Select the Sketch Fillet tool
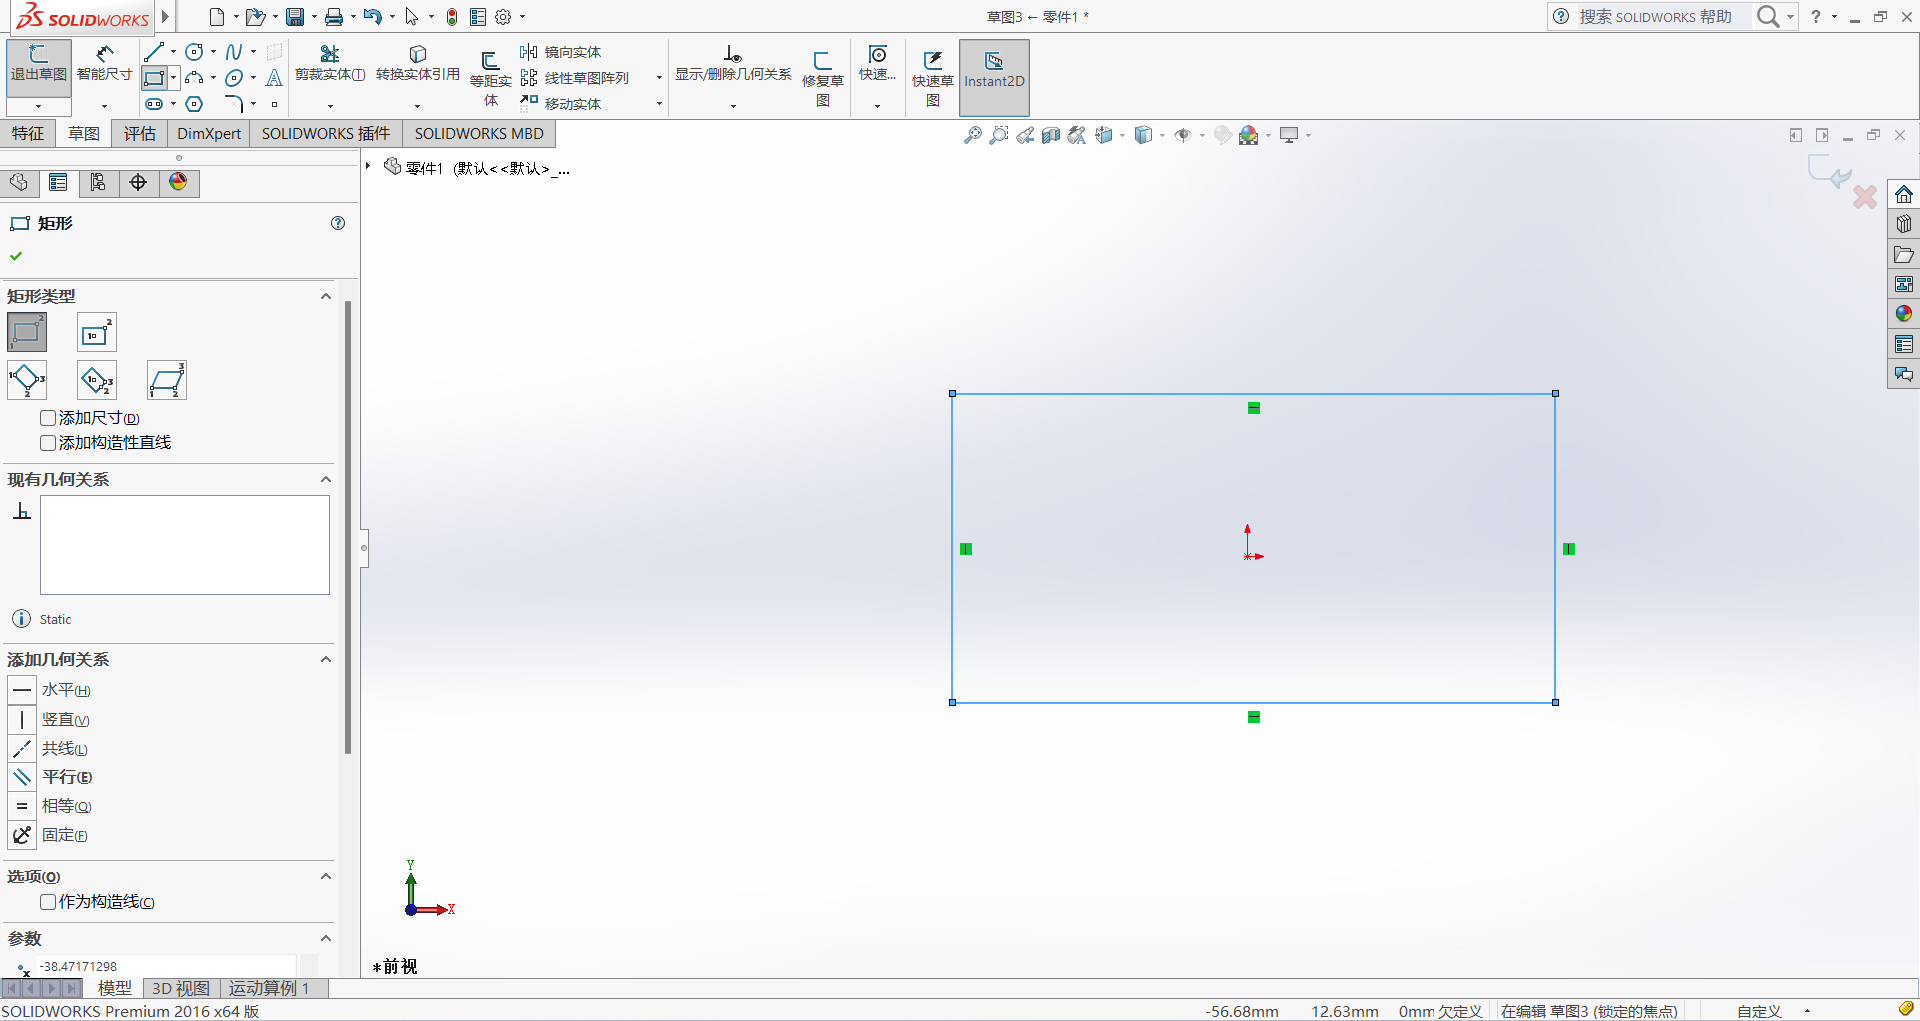Image resolution: width=1920 pixels, height=1021 pixels. click(x=234, y=104)
